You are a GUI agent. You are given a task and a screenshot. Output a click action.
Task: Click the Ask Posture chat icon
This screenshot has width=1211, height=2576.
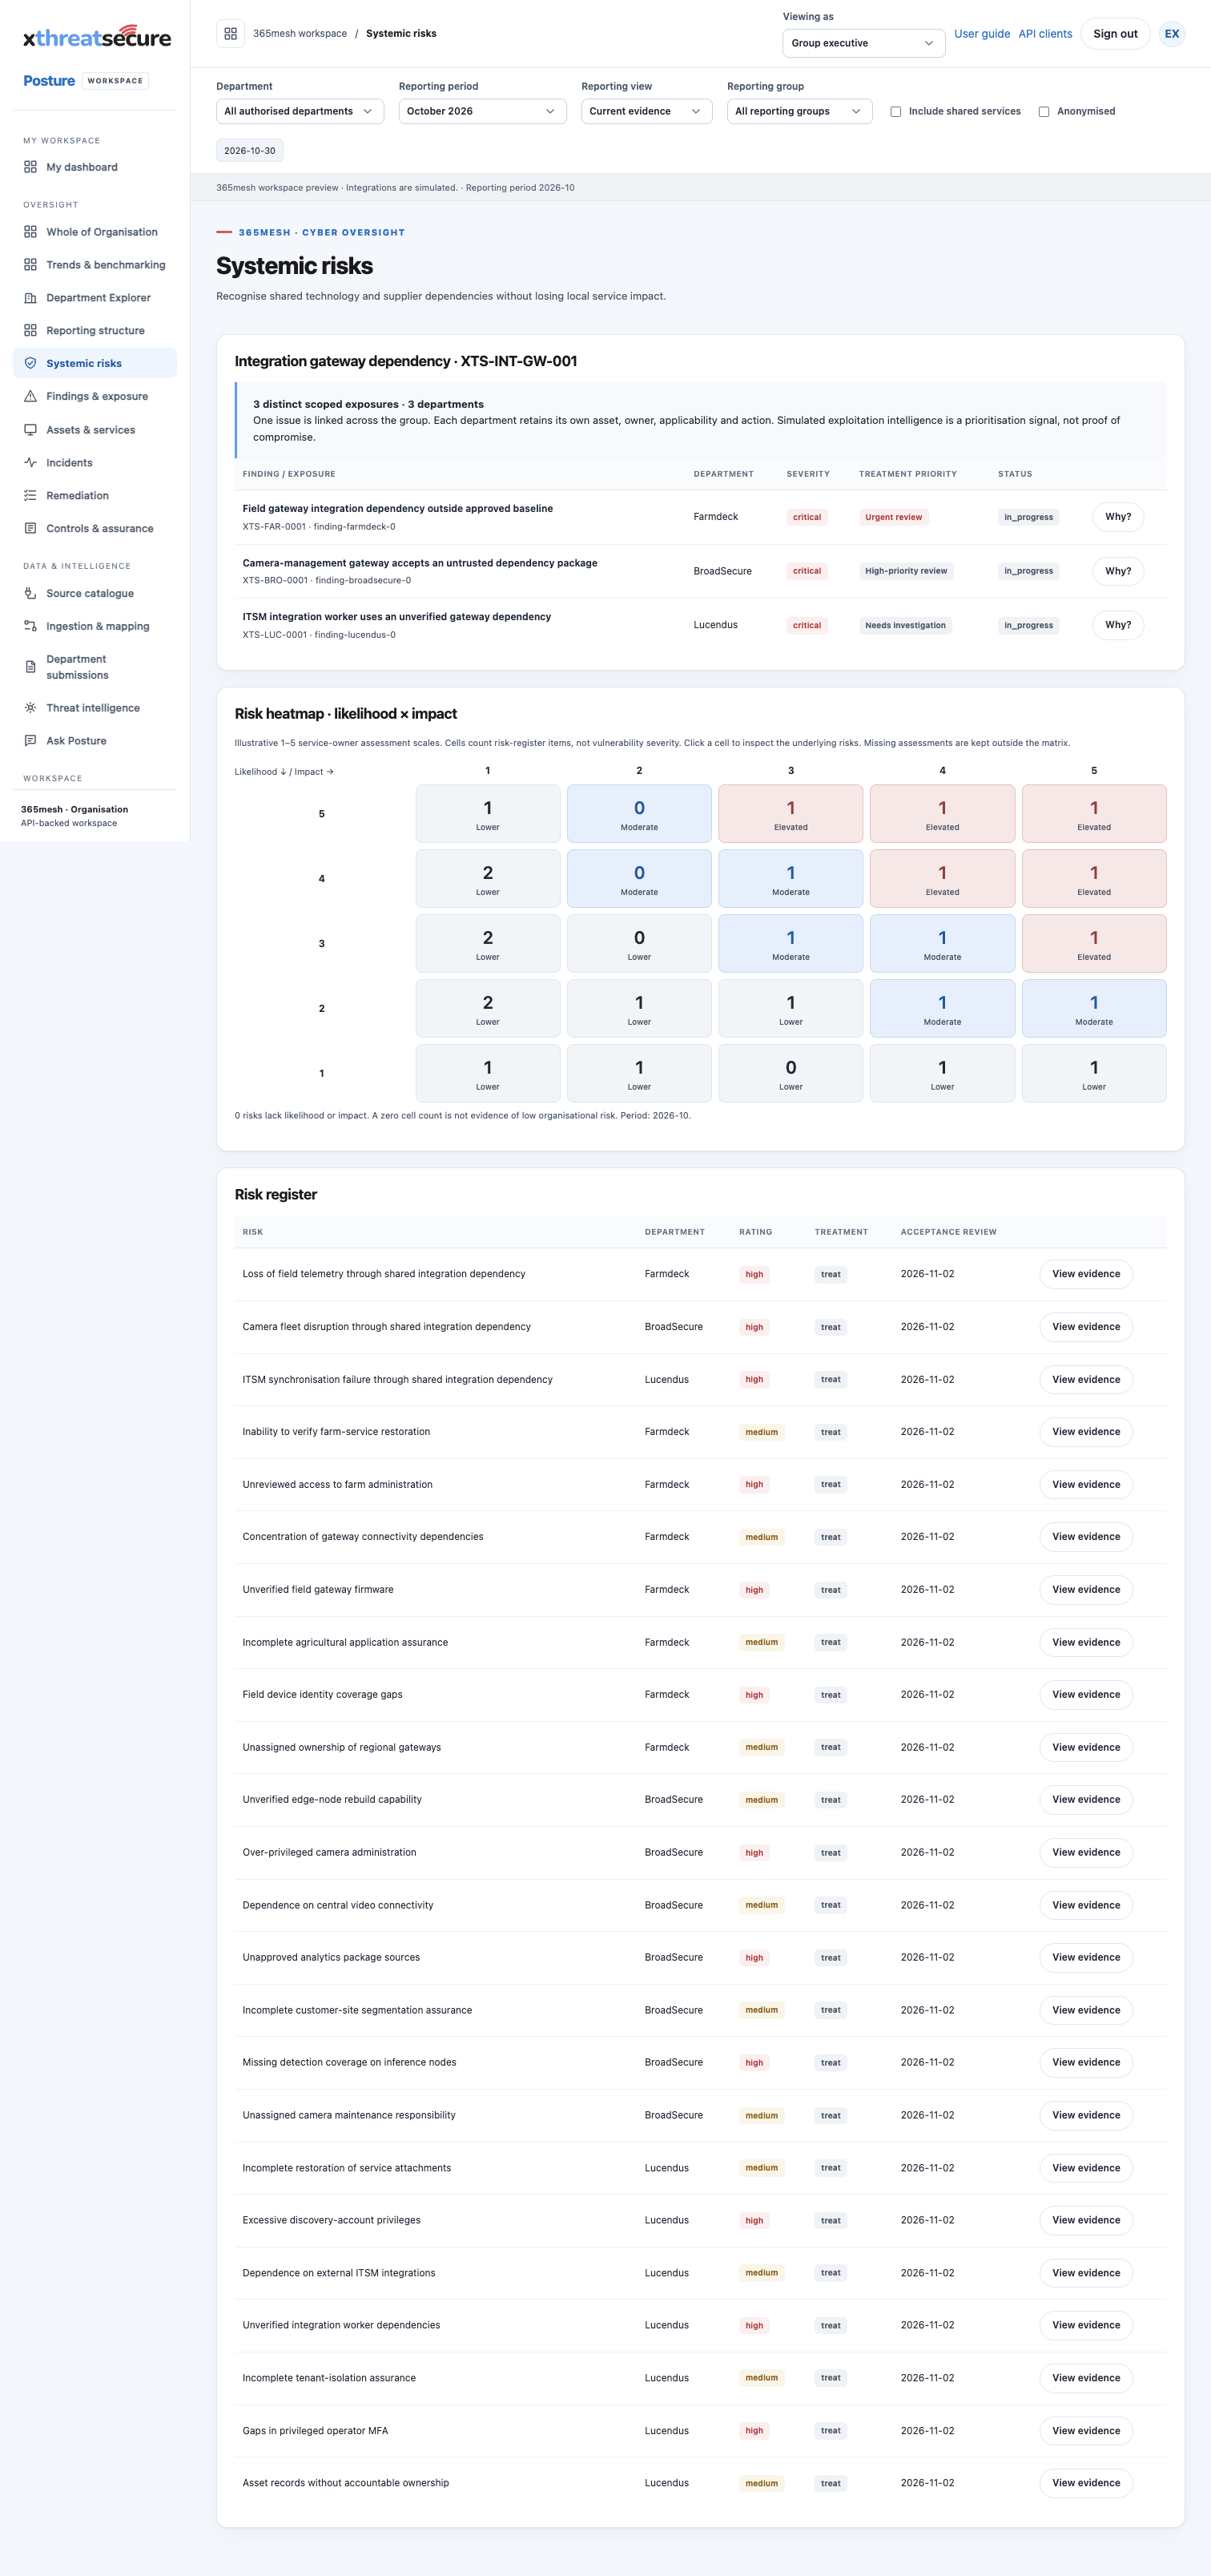(x=30, y=741)
